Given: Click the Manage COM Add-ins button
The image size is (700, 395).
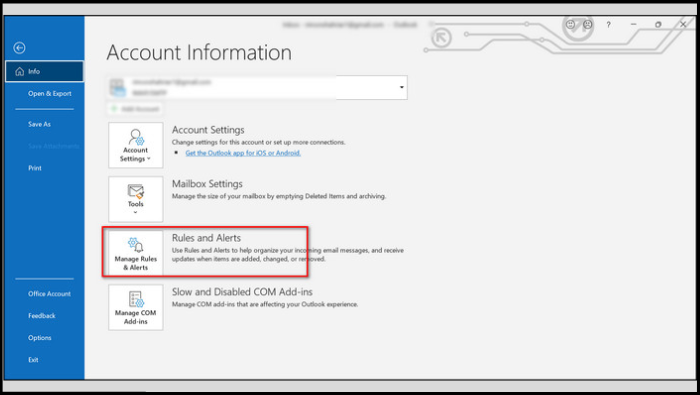Looking at the screenshot, I should click(x=136, y=308).
